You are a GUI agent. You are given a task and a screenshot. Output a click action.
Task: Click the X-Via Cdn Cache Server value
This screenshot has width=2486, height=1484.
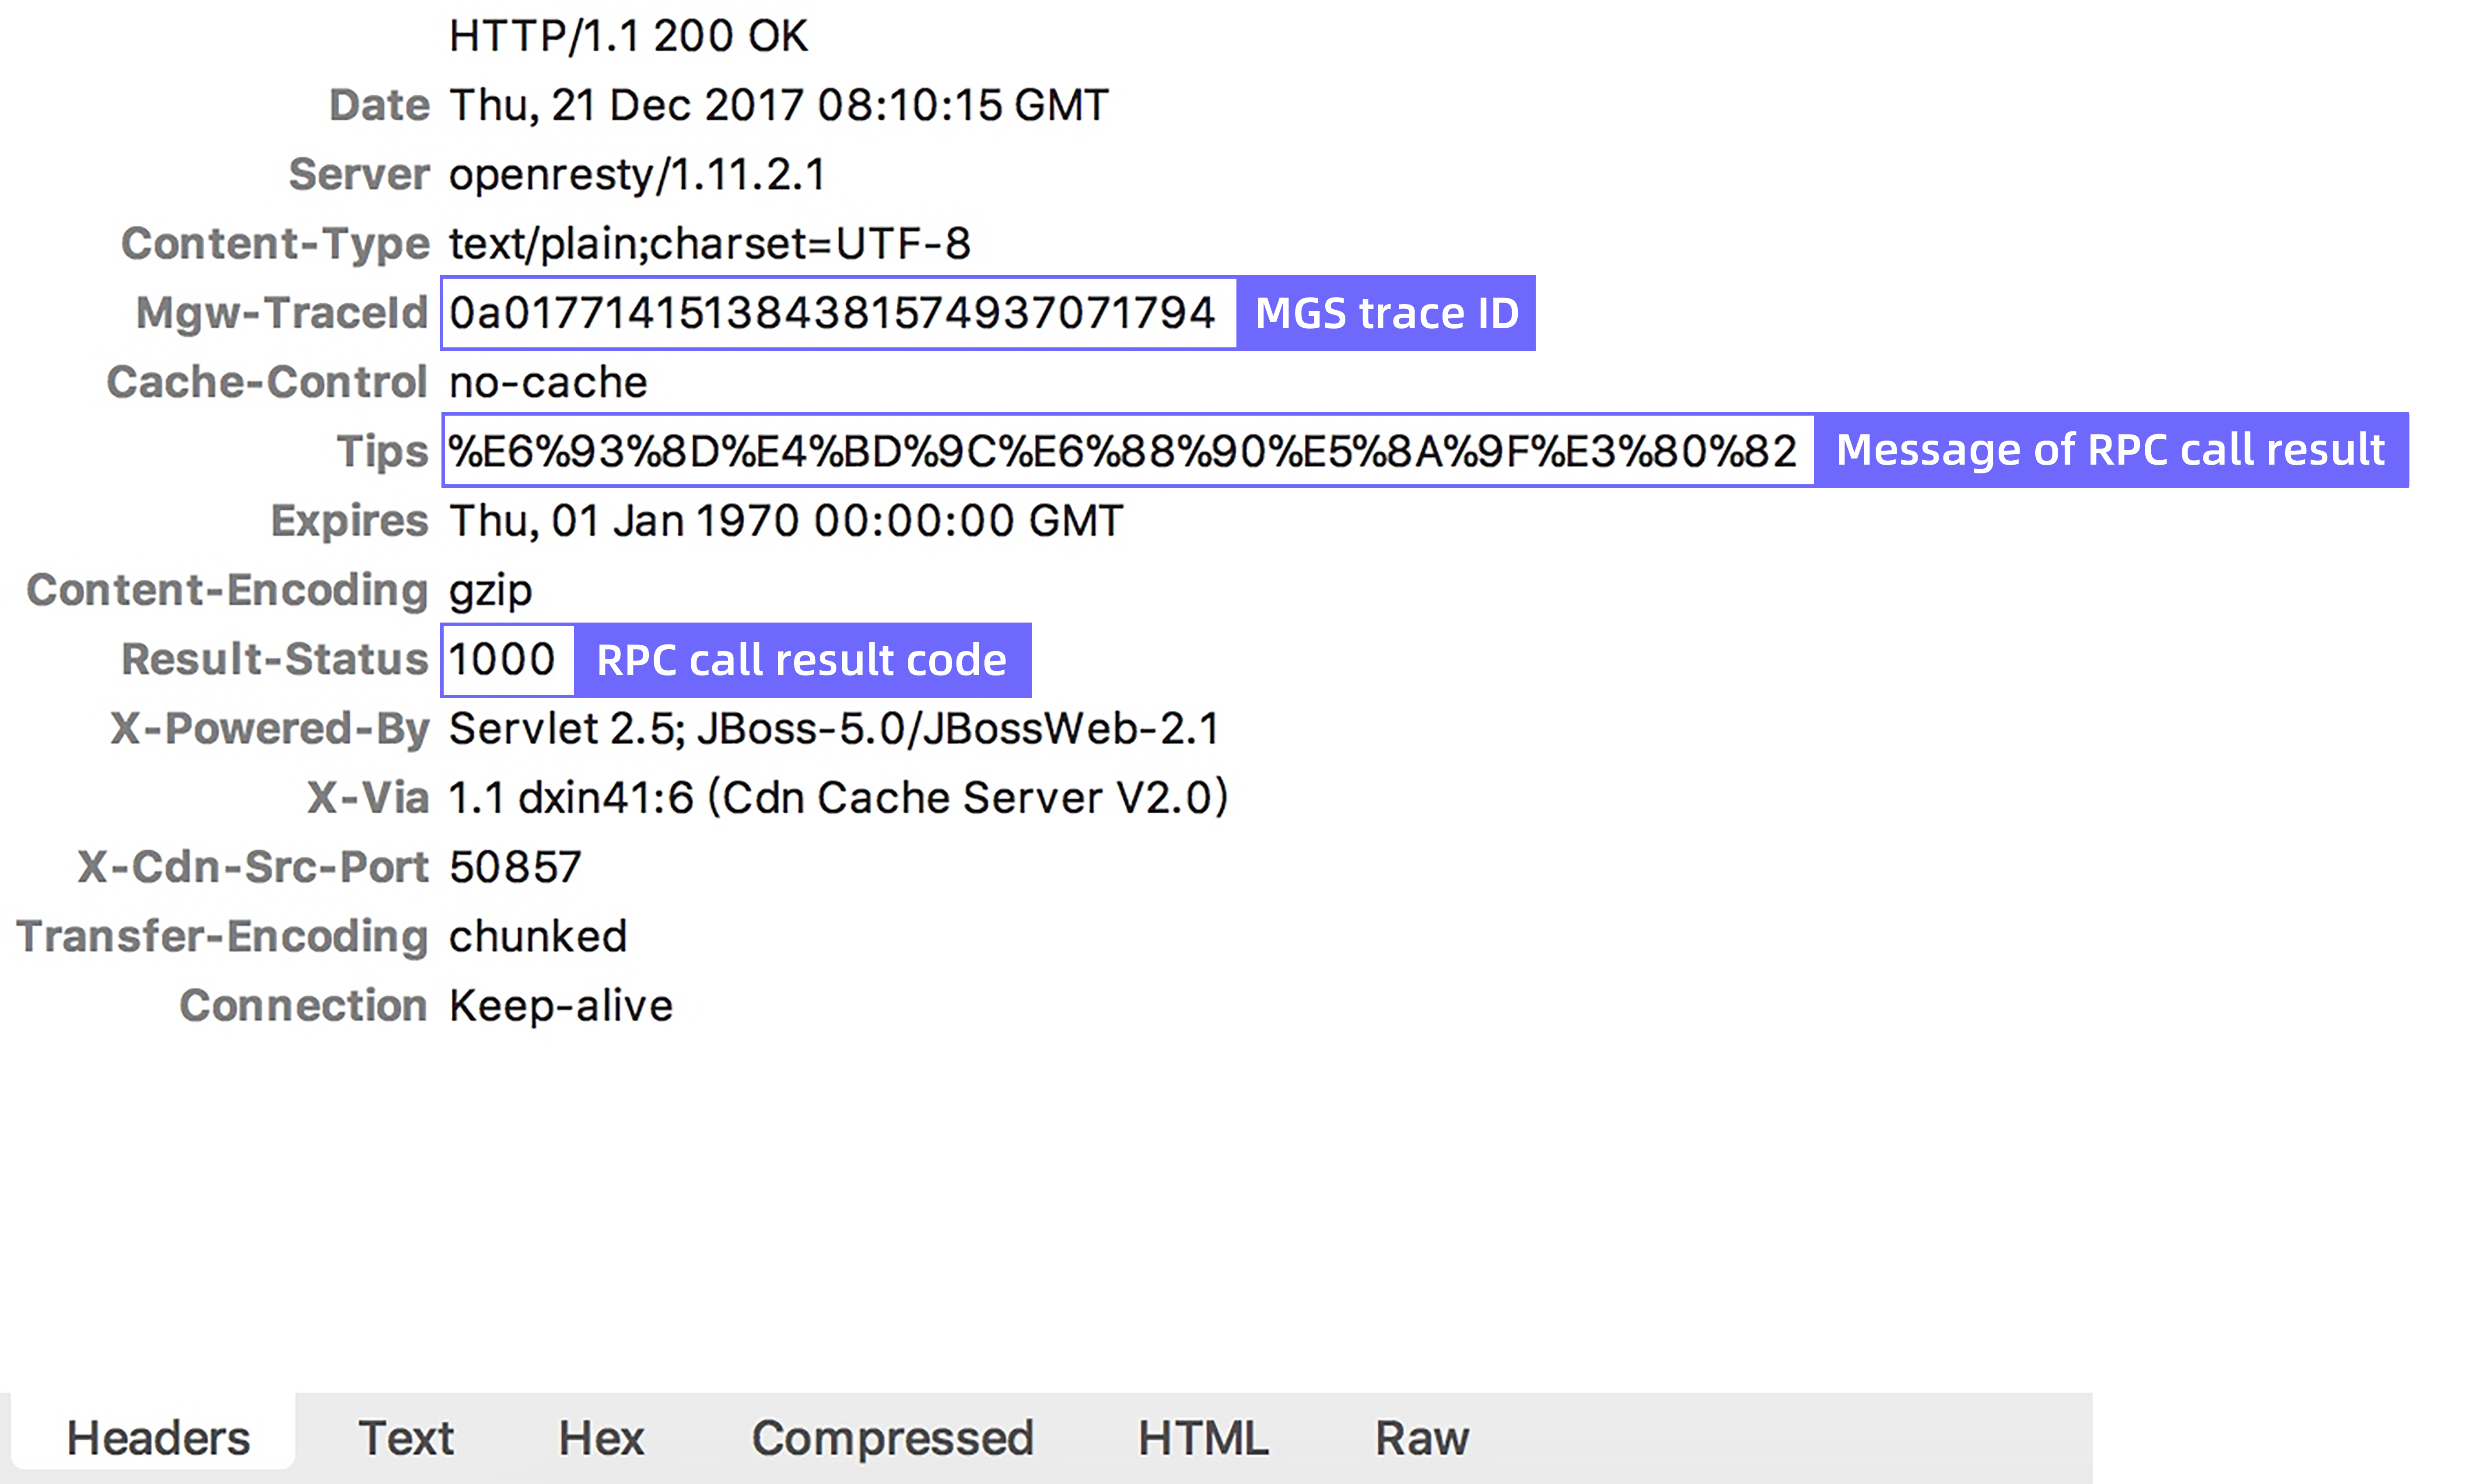point(838,798)
